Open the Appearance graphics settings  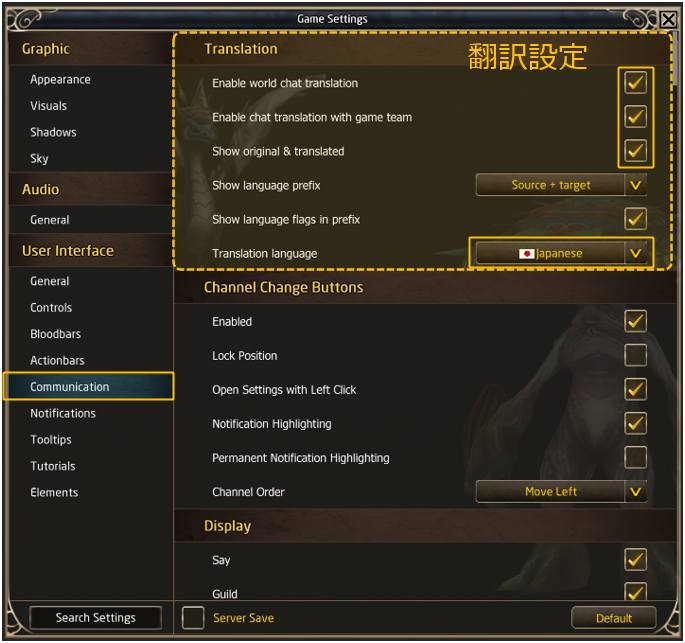(x=60, y=80)
